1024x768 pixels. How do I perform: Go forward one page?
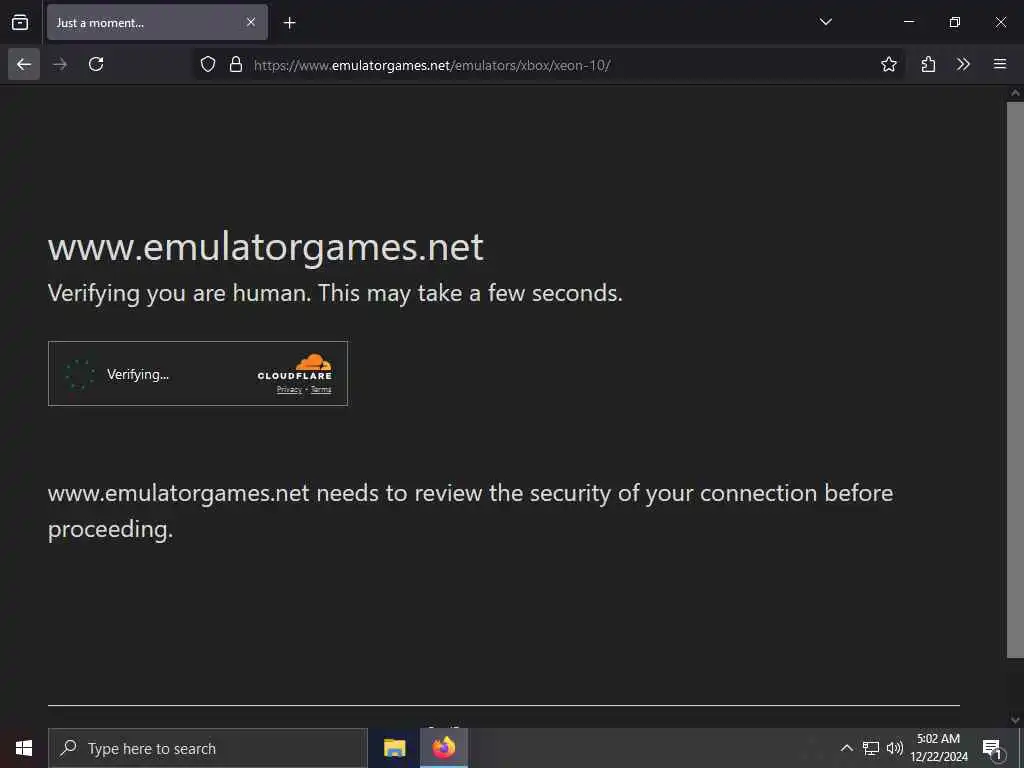[x=60, y=64]
